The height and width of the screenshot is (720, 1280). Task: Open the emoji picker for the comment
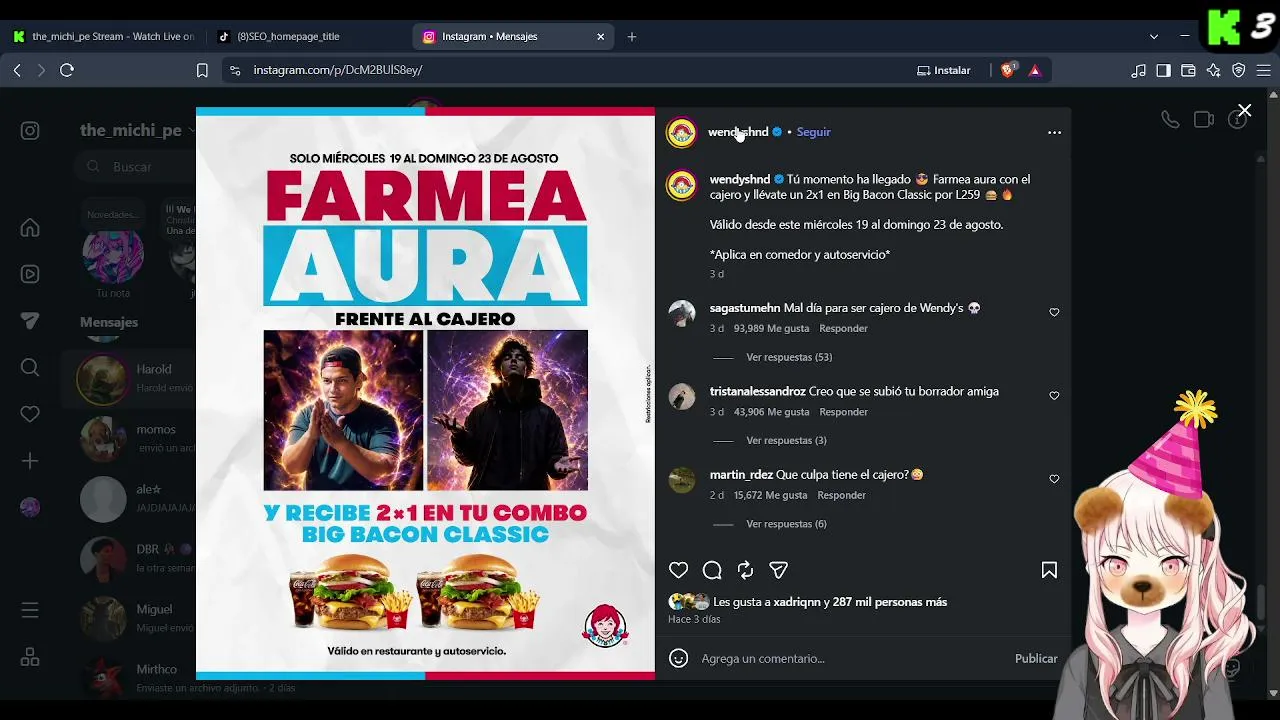(x=679, y=658)
